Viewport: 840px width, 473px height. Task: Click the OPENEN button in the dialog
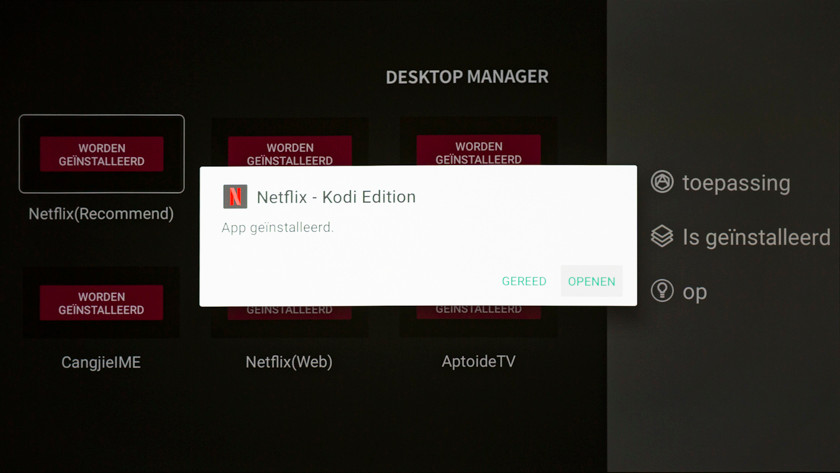(x=591, y=281)
